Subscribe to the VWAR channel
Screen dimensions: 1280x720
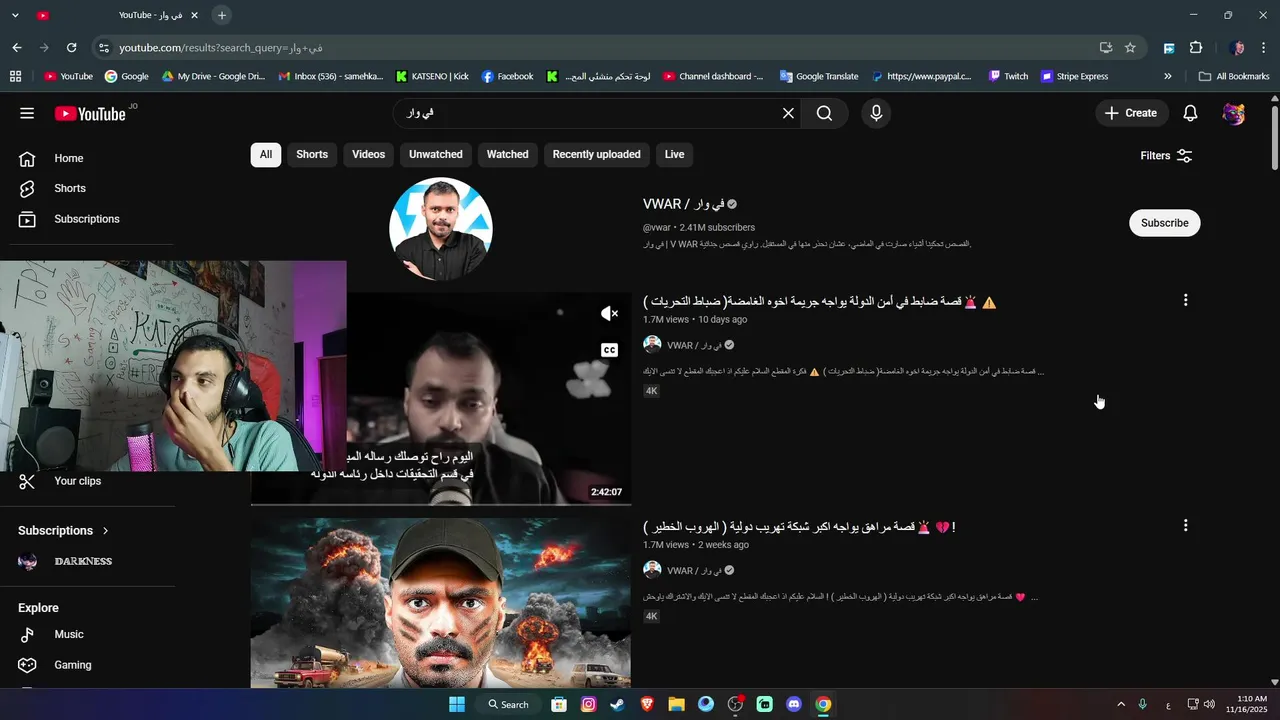(1164, 223)
